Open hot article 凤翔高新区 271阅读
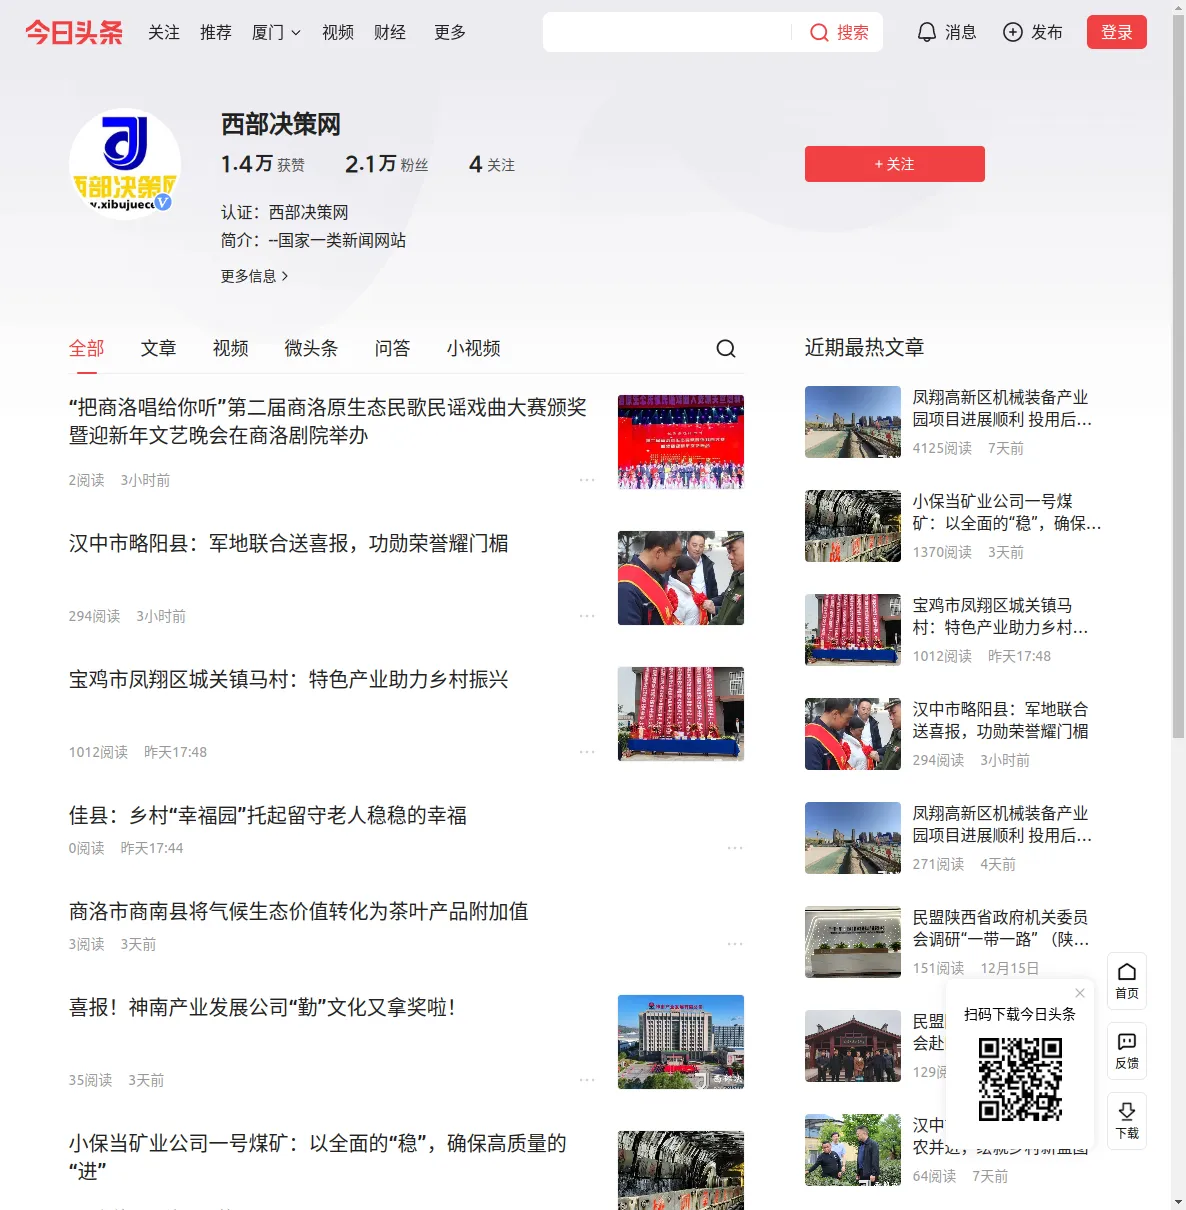 click(1002, 825)
